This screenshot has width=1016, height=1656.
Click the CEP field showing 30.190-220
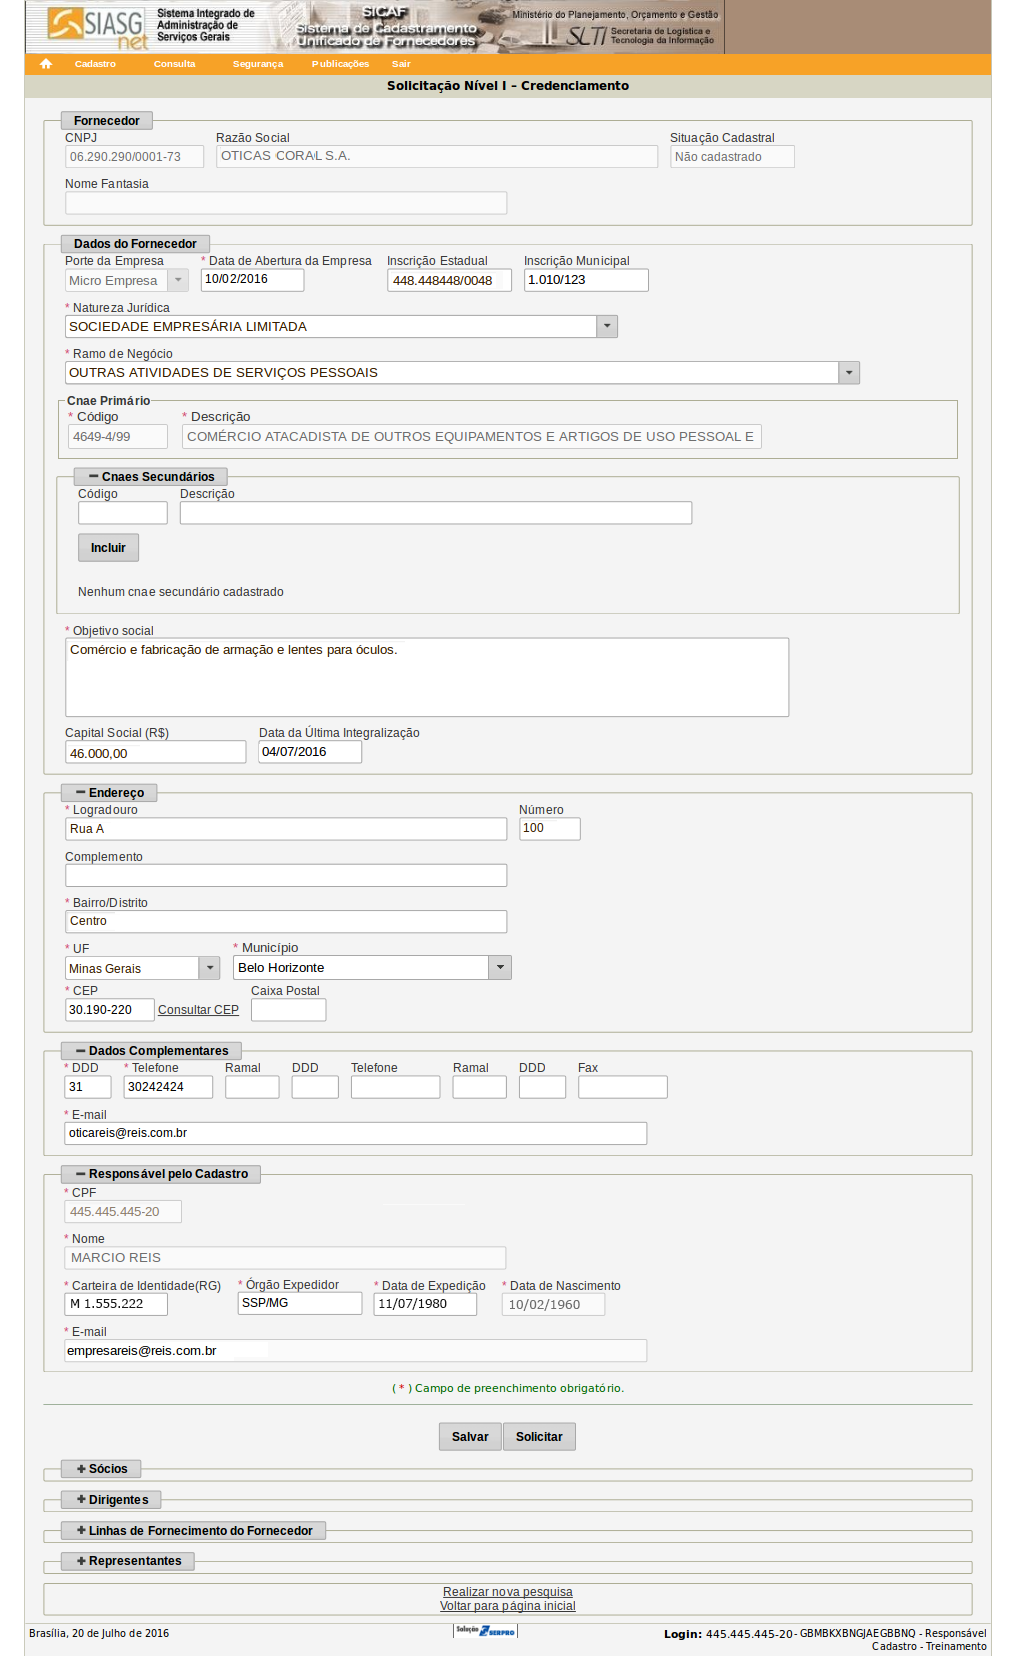110,1010
